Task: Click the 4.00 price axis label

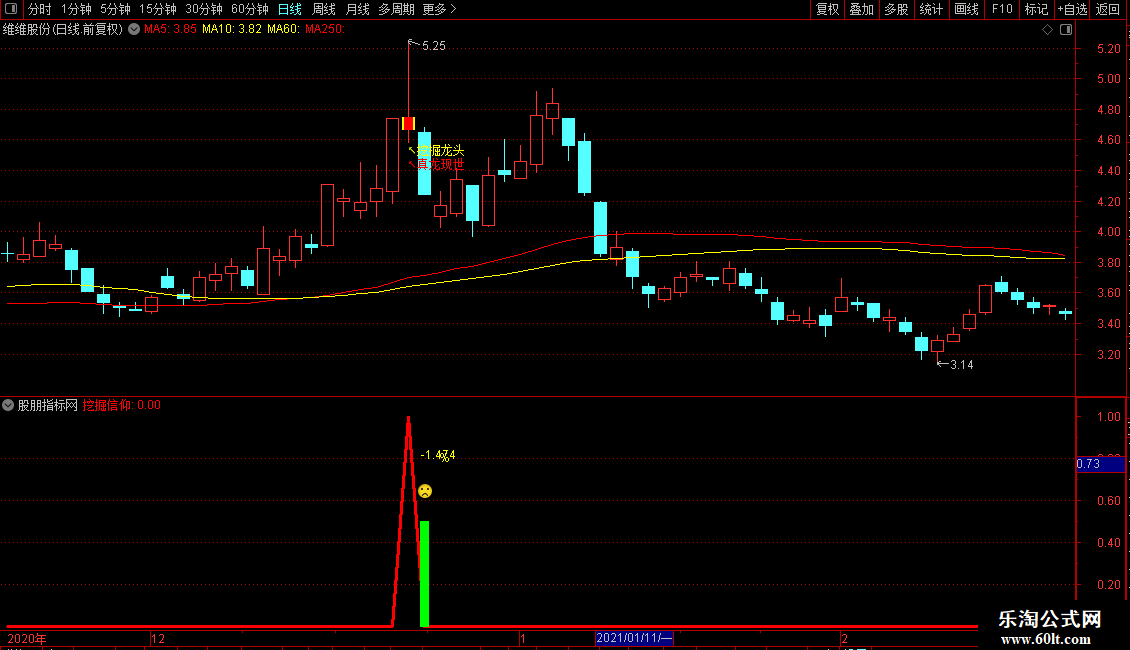Action: (x=1109, y=232)
